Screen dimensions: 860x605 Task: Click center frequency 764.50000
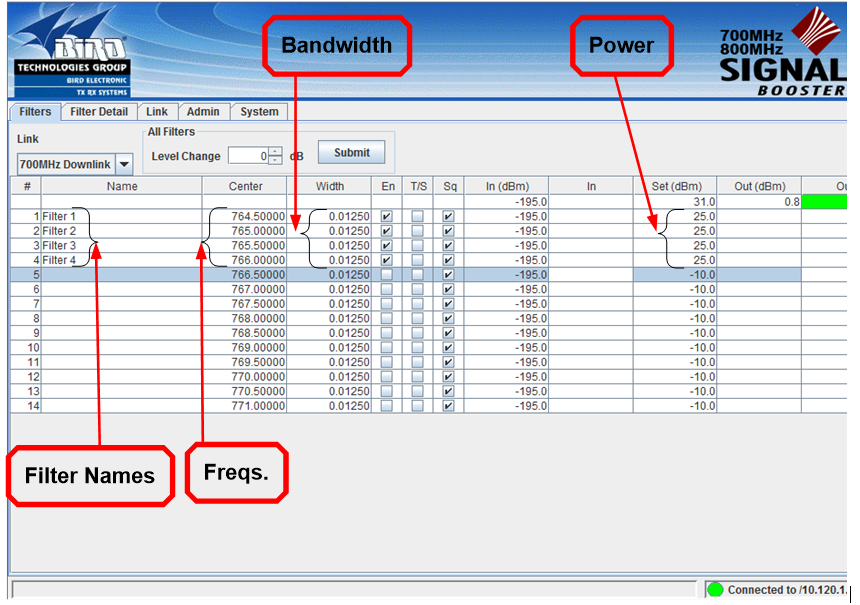pos(258,216)
